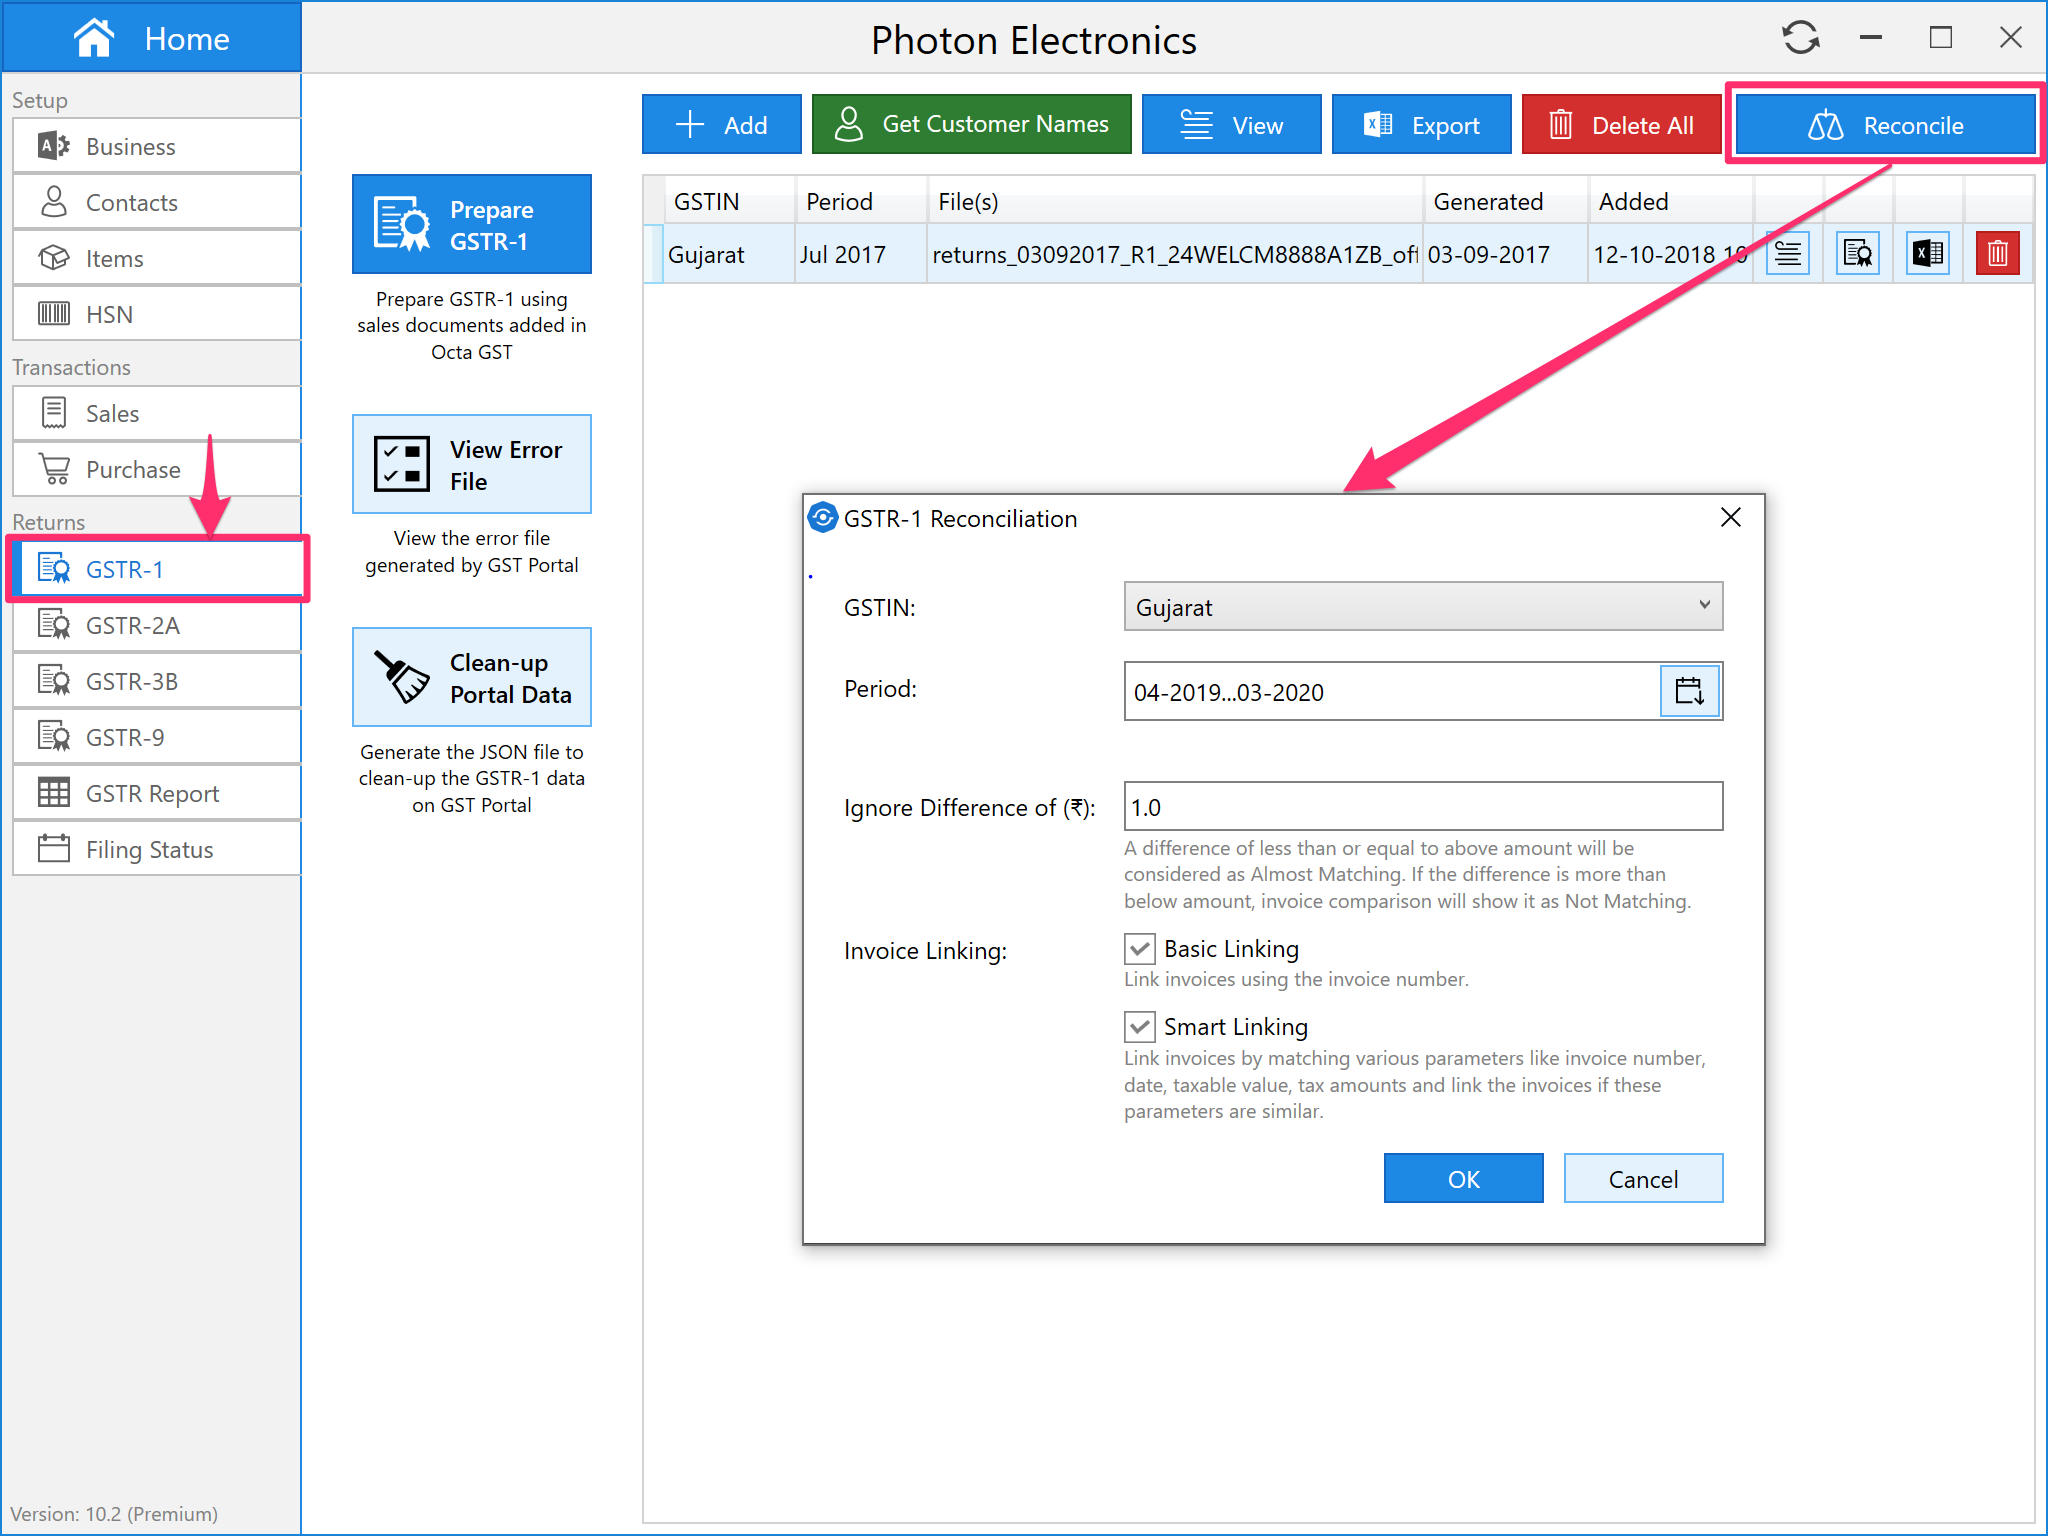Viewport: 2048px width, 1536px height.
Task: Click the Delete All button
Action: (x=1621, y=125)
